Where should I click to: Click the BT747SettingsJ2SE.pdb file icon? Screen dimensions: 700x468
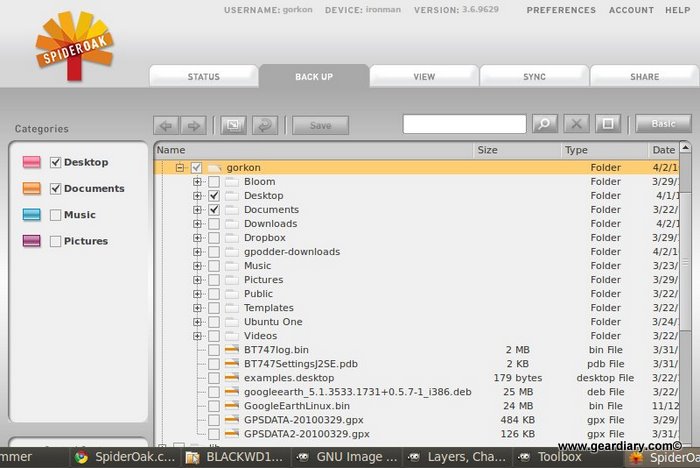[232, 364]
